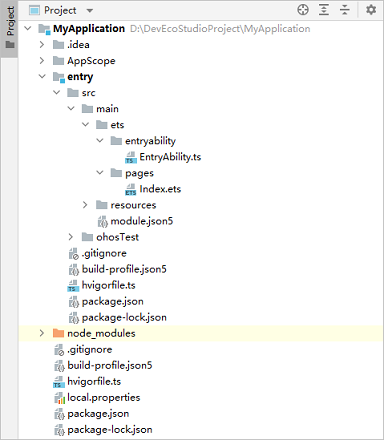The height and width of the screenshot is (440, 384).
Task: Click the Collapse All icon in panel header
Action: [x=345, y=10]
